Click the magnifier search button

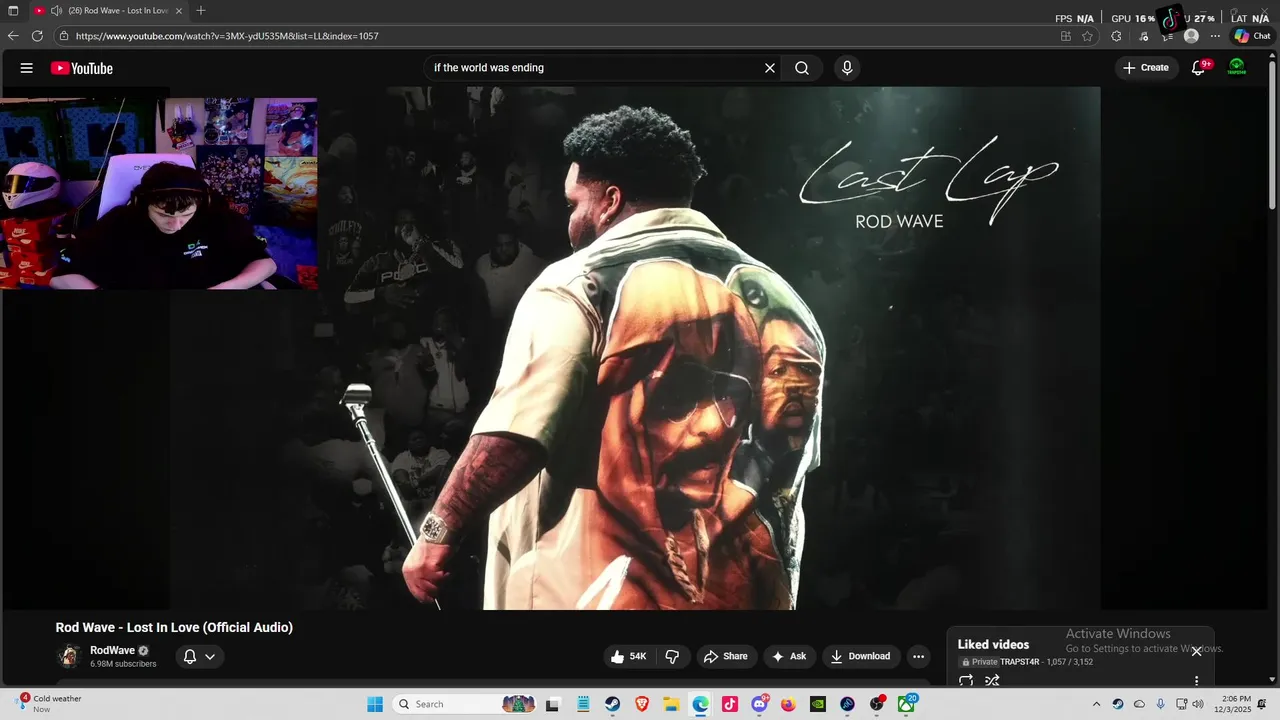point(802,68)
